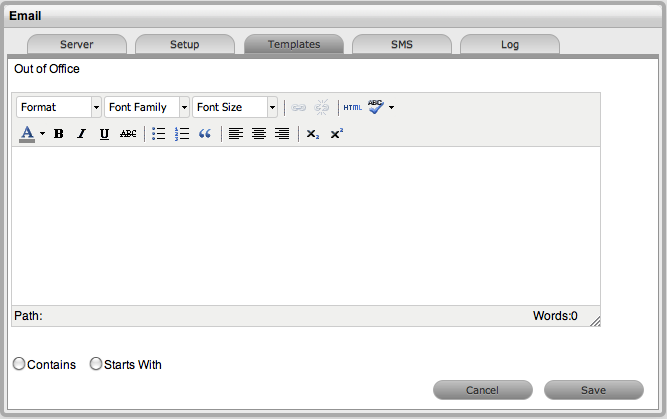Apply superscript formatting
The width and height of the screenshot is (667, 419).
(x=336, y=133)
